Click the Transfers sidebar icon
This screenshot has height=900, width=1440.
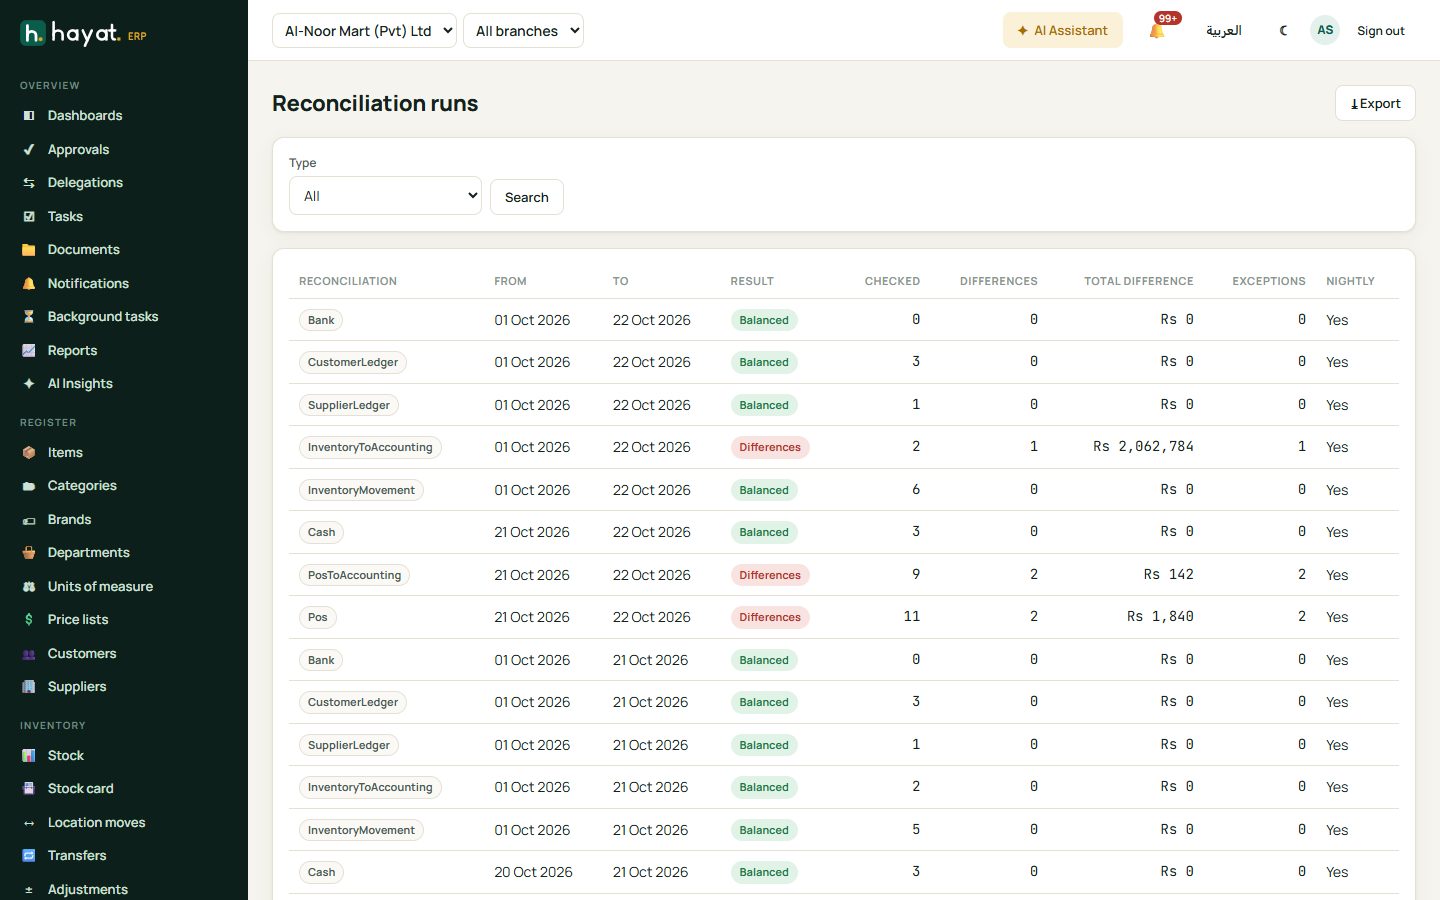[29, 856]
